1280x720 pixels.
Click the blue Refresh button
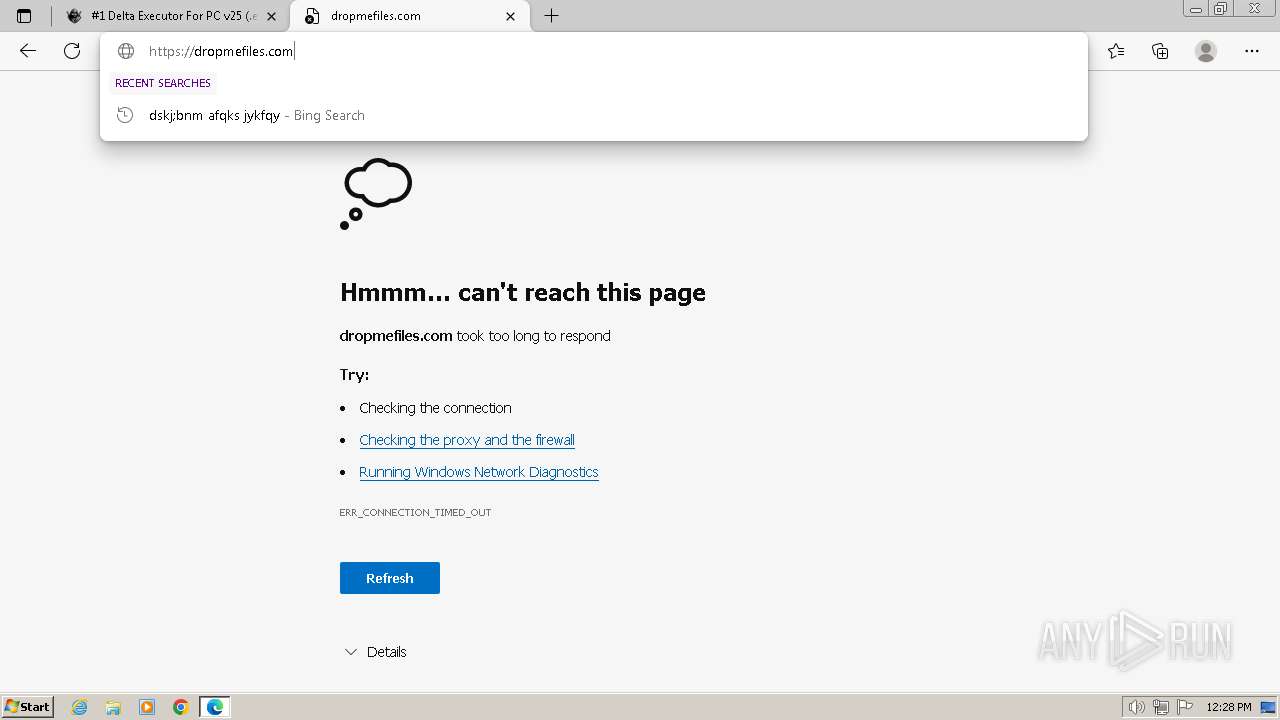coord(390,578)
